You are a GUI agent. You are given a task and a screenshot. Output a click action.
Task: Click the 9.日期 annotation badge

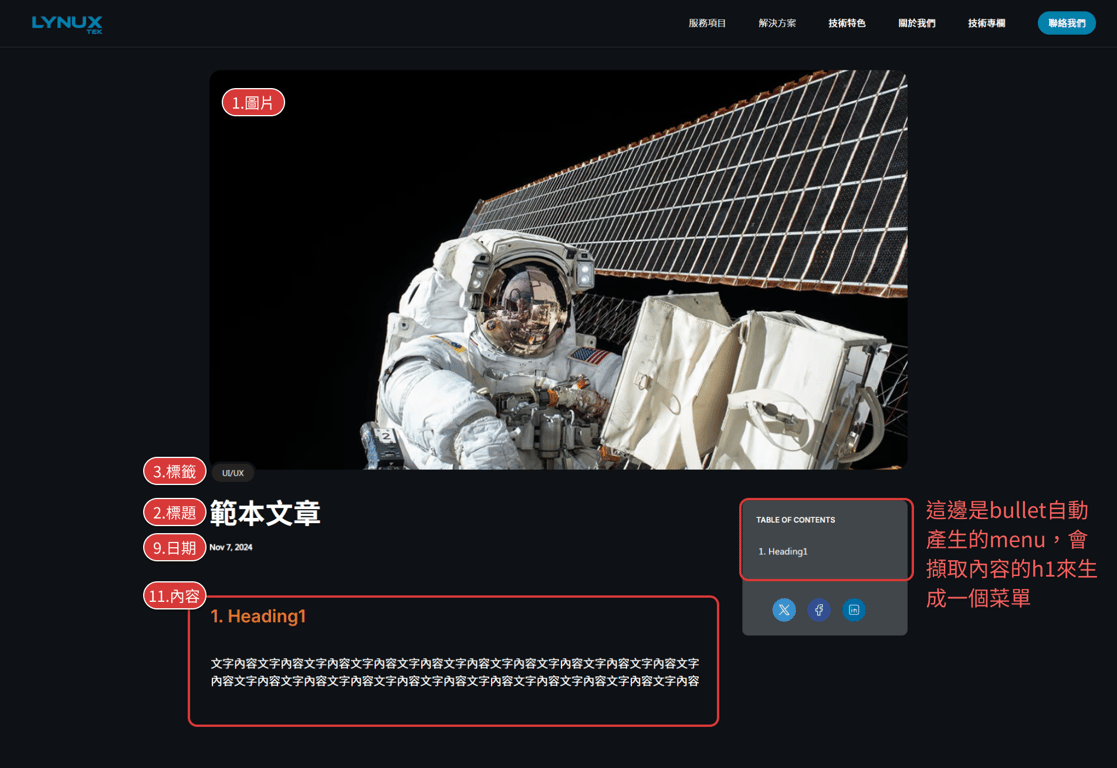pos(174,547)
